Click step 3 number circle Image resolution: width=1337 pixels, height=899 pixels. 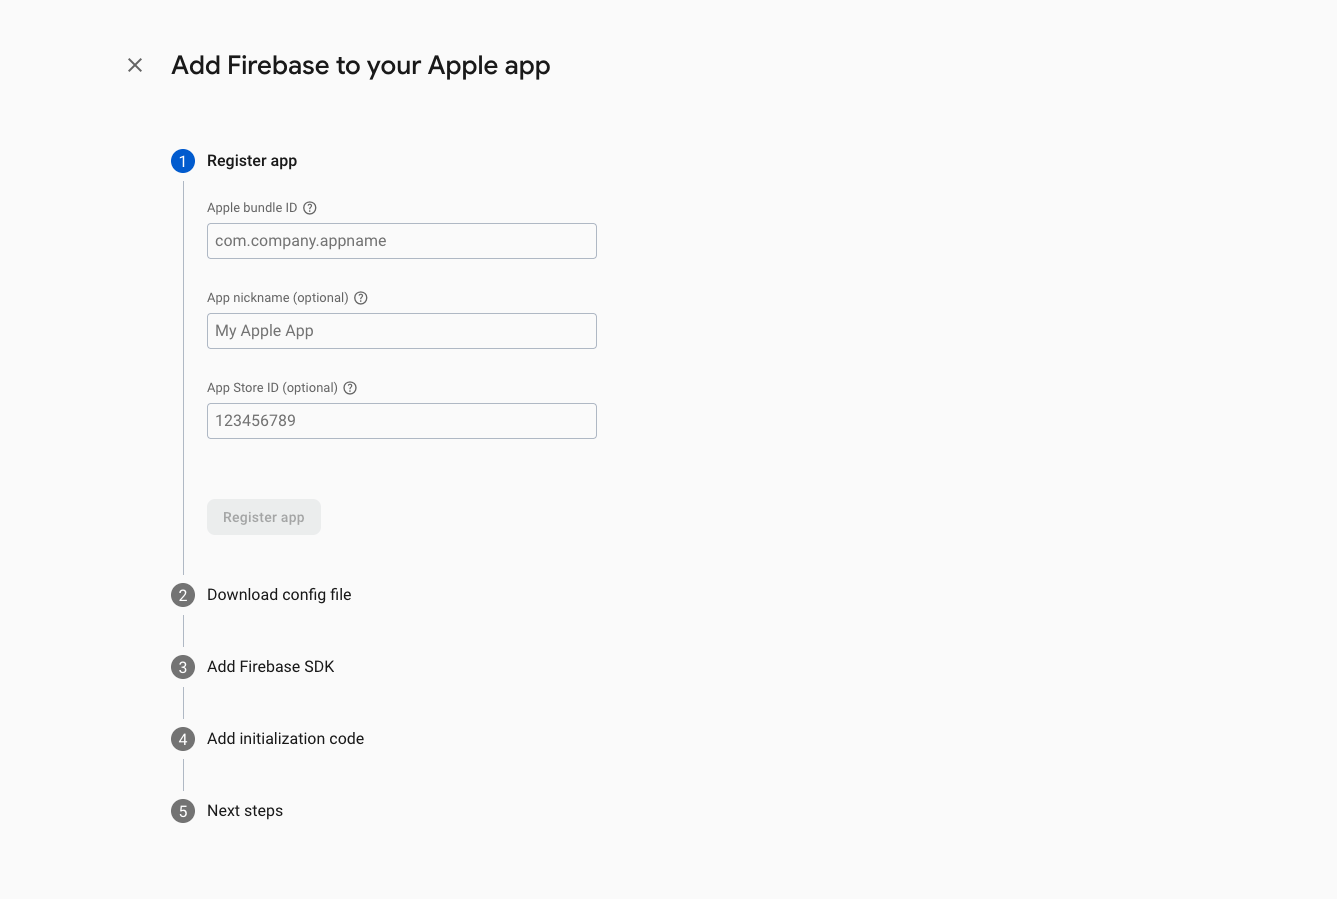point(183,667)
